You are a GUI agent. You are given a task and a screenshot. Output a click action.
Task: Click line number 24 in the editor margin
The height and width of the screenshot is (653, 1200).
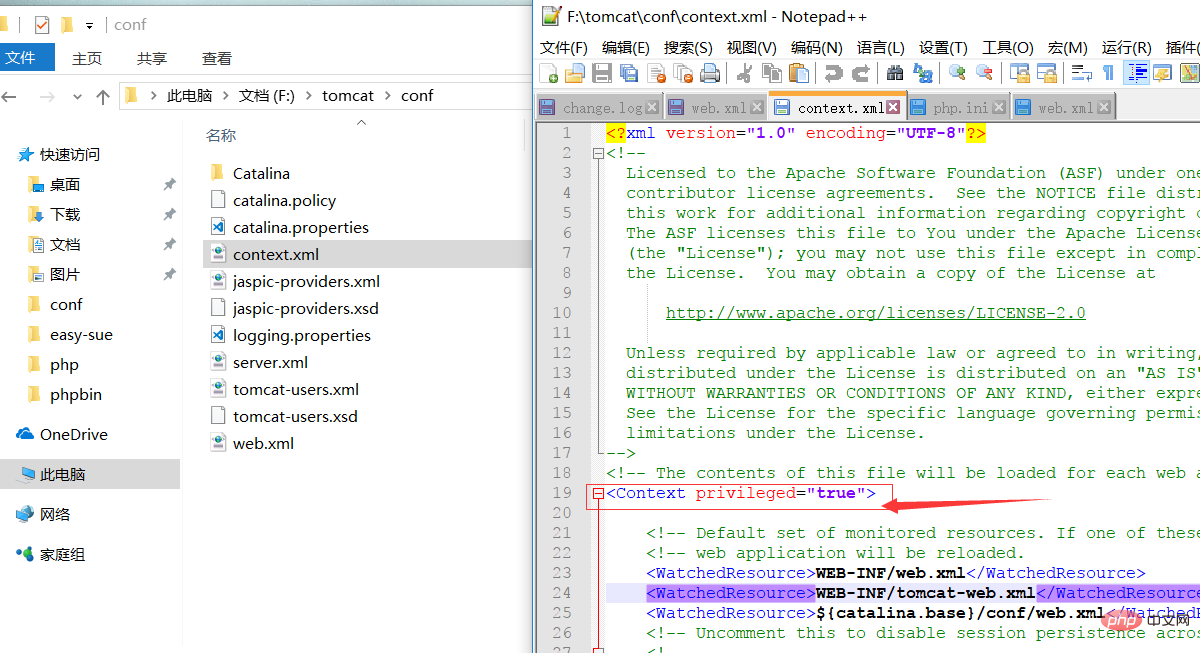click(x=561, y=593)
